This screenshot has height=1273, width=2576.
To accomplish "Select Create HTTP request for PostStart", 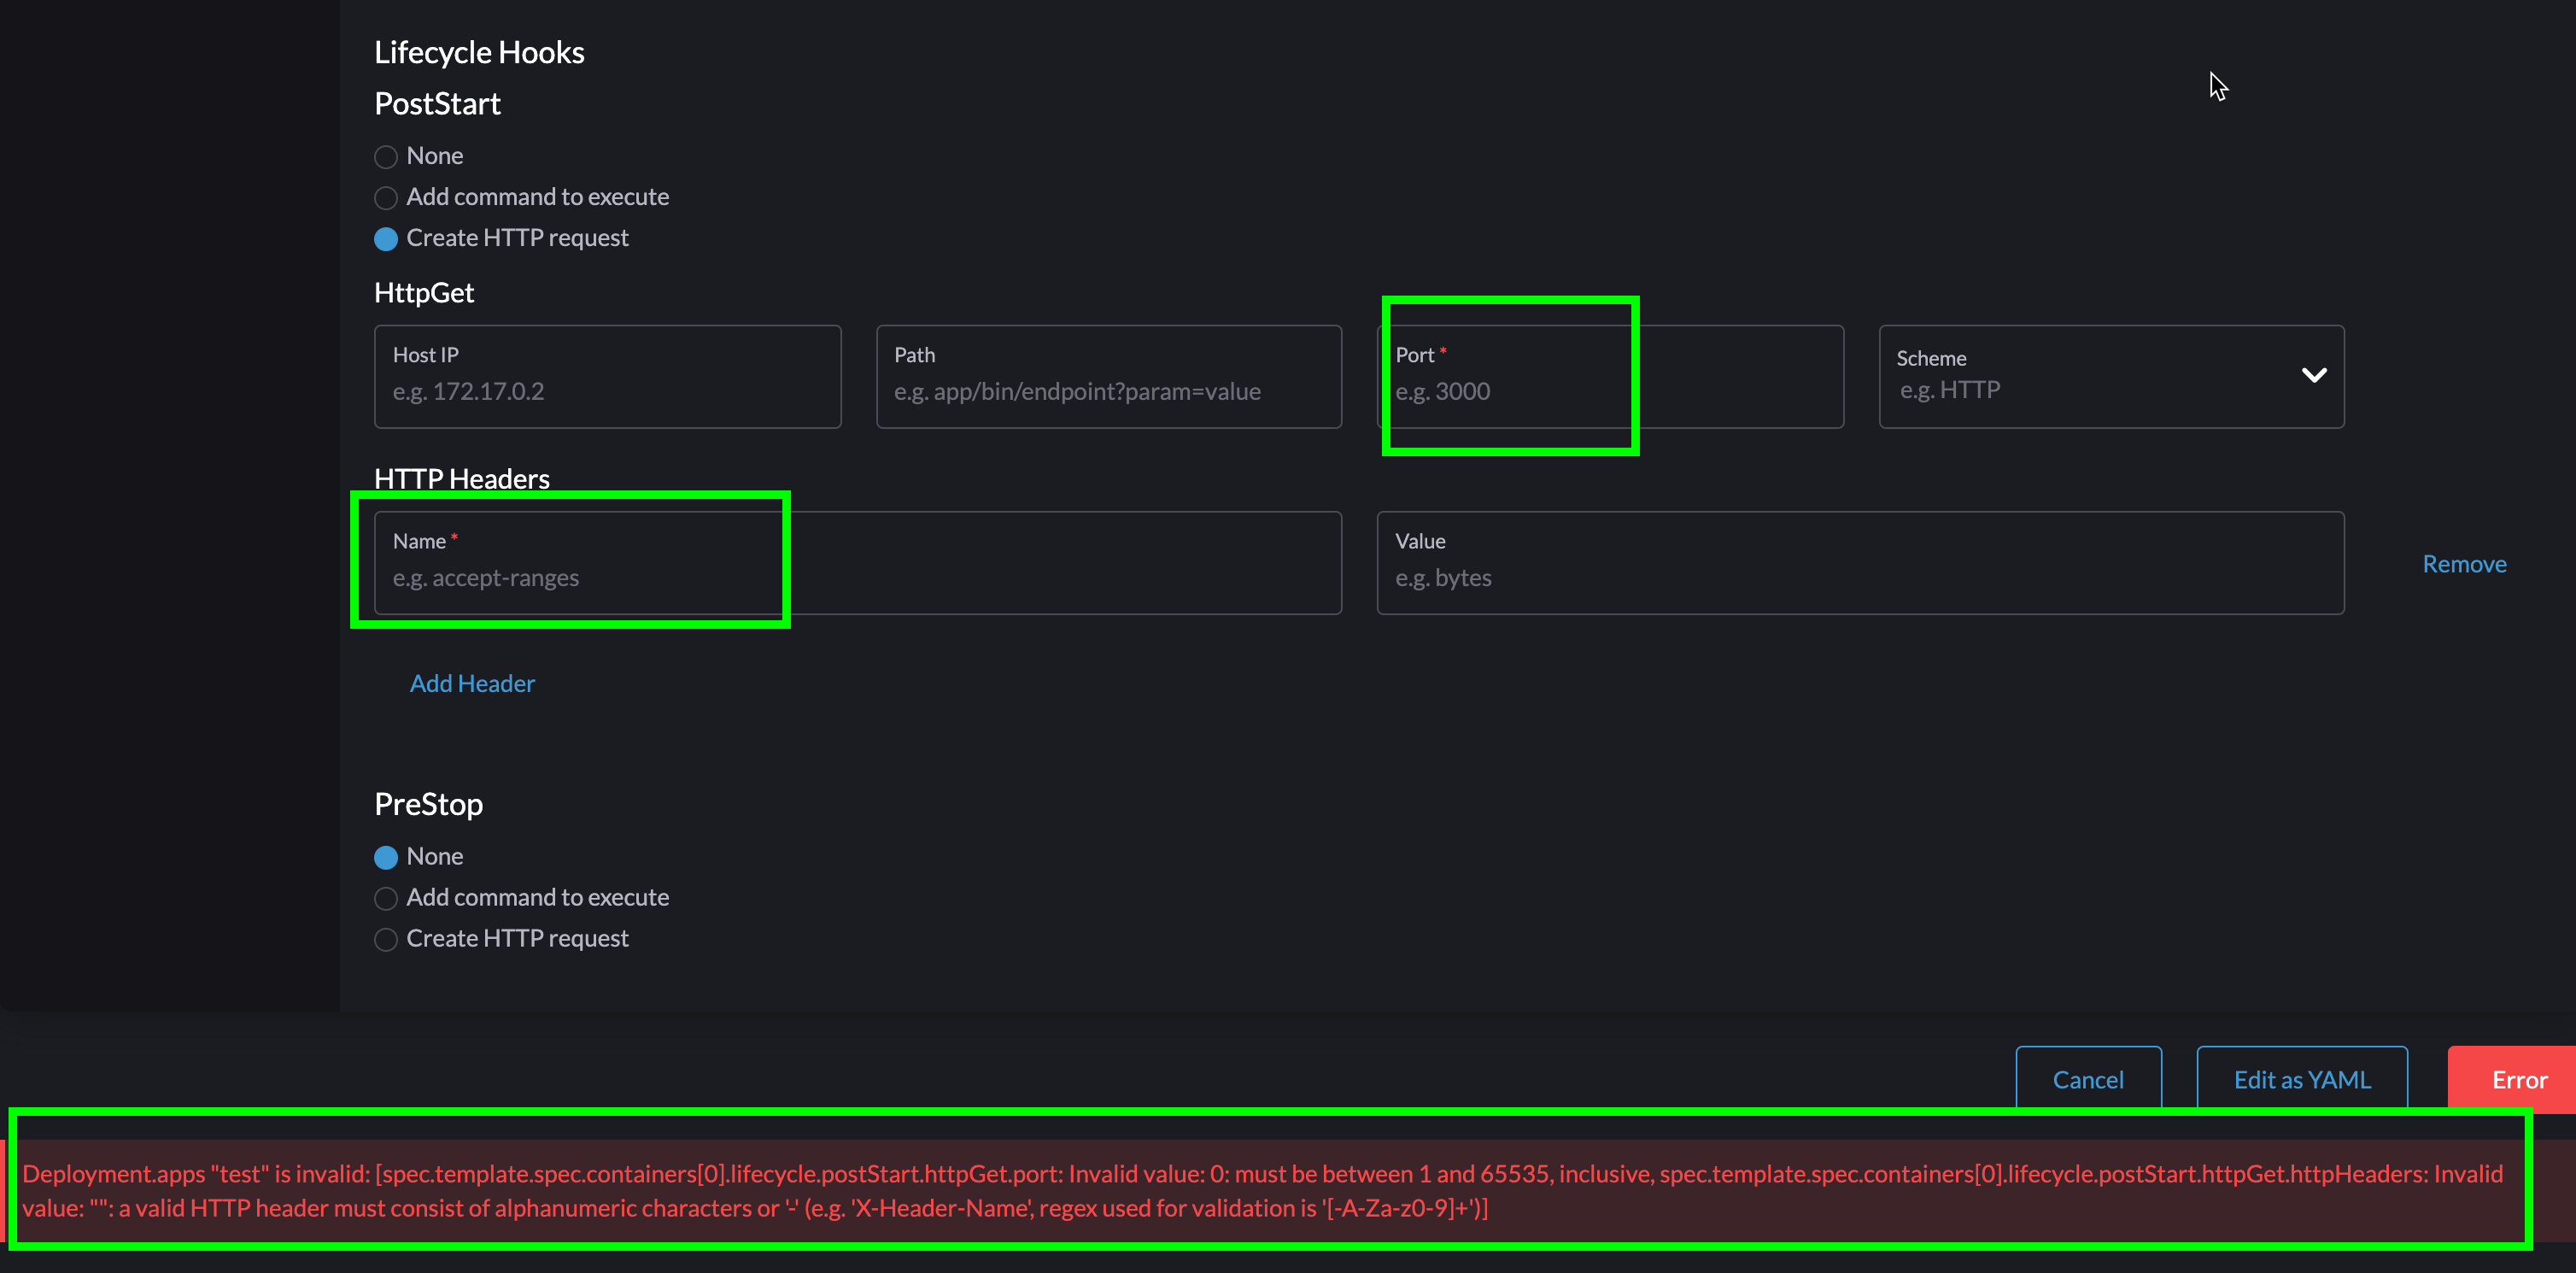I will 385,239.
